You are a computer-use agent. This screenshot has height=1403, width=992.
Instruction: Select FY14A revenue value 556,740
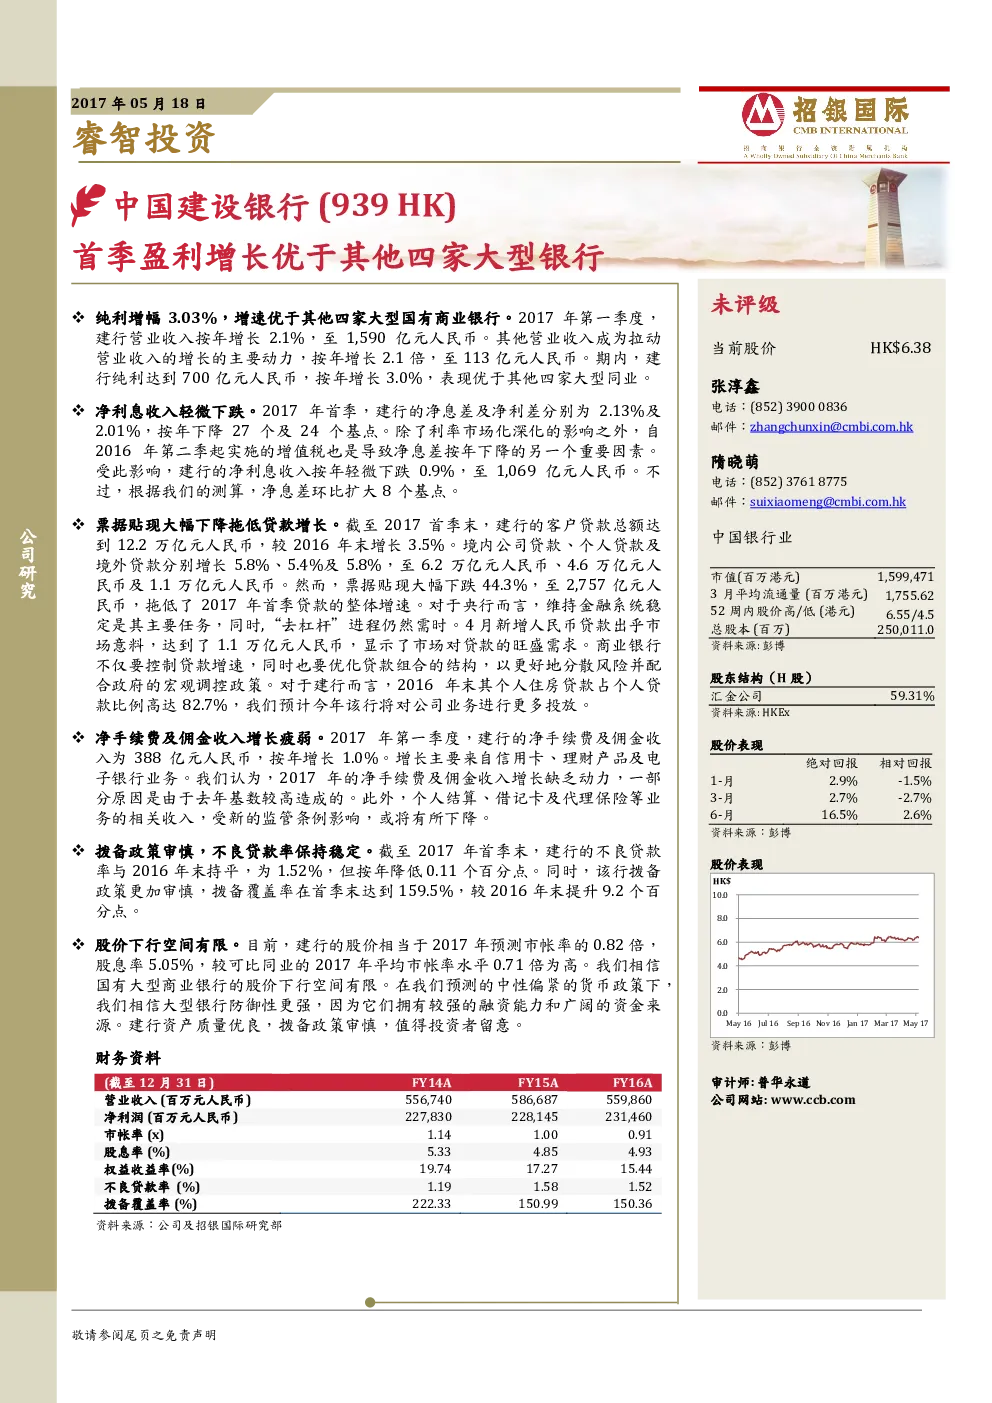click(428, 1100)
